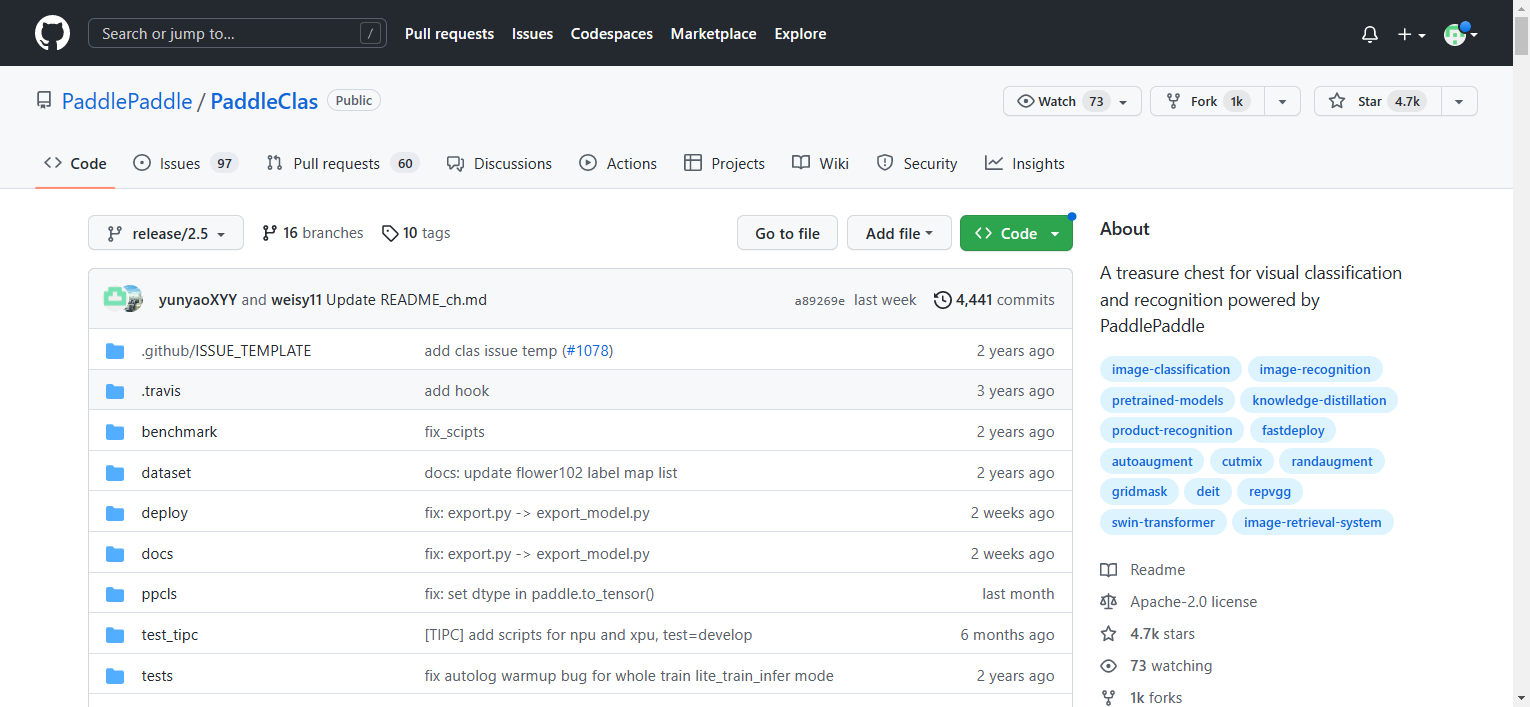
Task: Click the knowledge-distillation topic tag
Action: (x=1319, y=400)
